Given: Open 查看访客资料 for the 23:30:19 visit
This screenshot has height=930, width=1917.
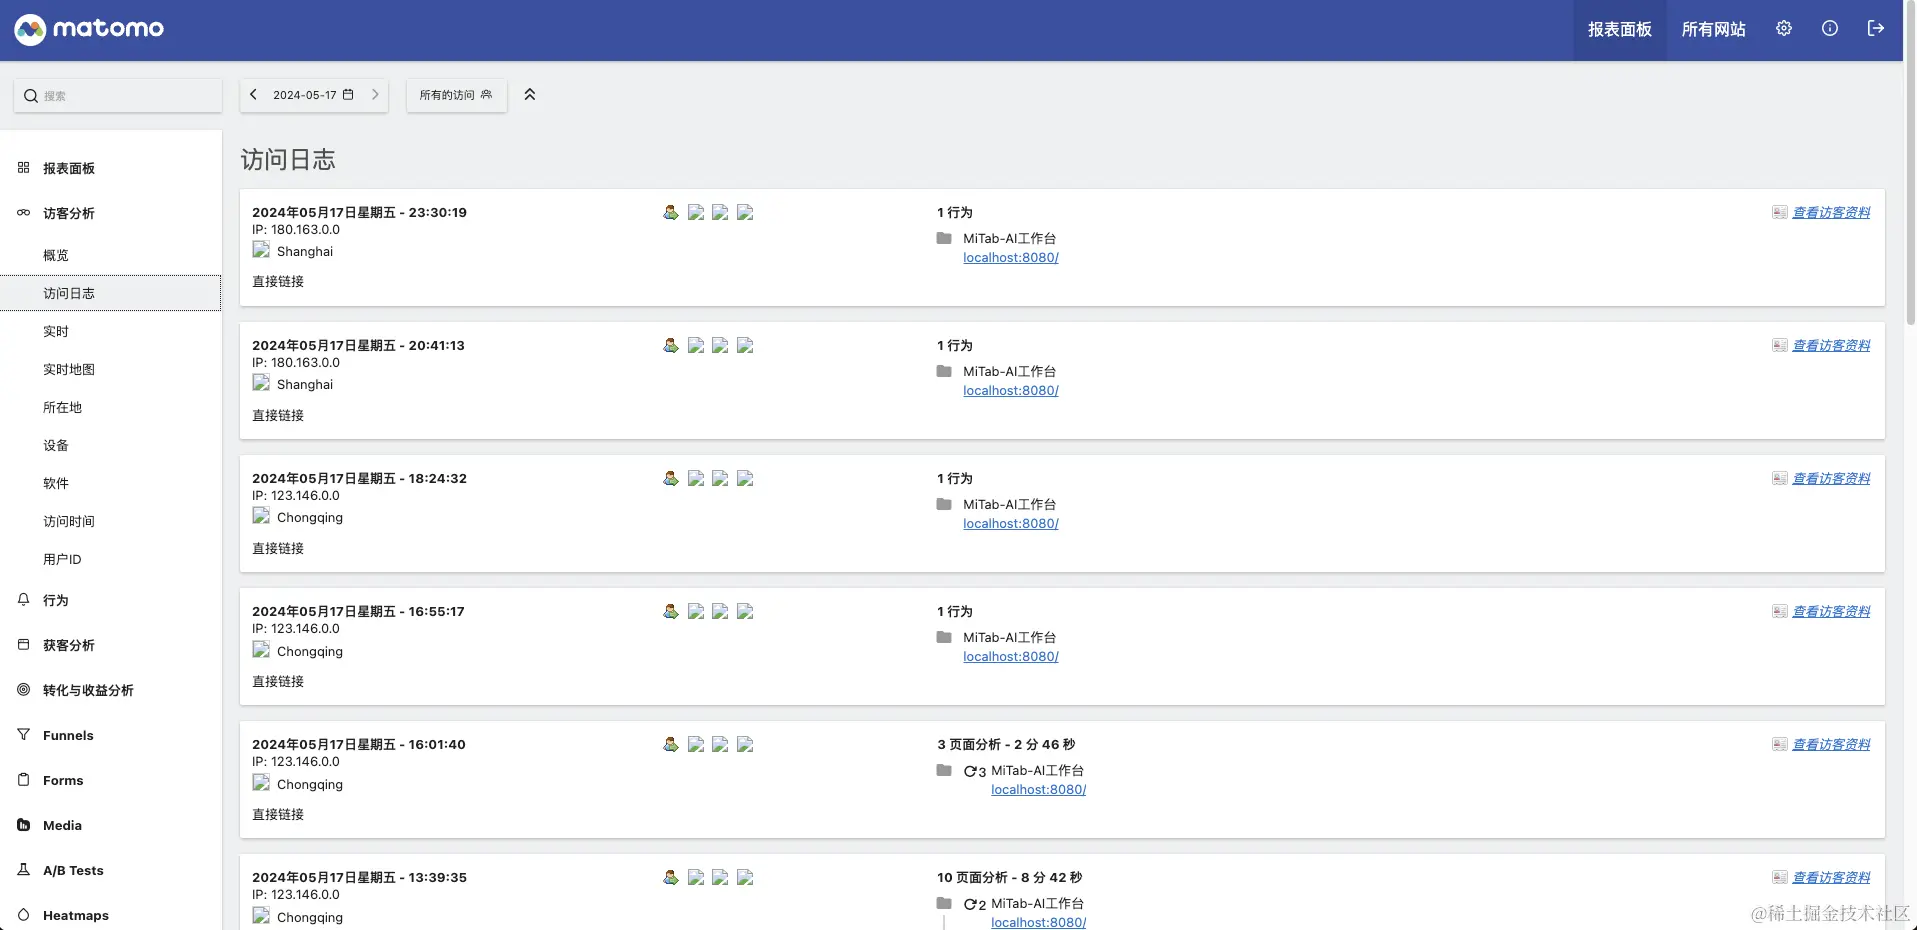Looking at the screenshot, I should pos(1831,212).
